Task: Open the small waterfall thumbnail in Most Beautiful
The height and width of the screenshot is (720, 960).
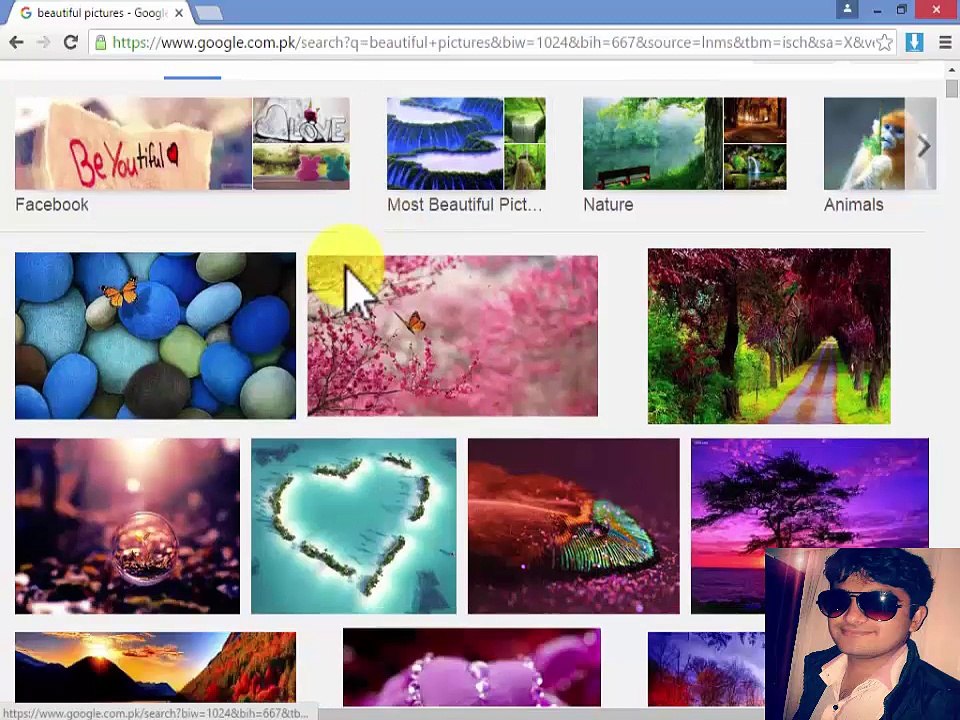Action: pyautogui.click(x=525, y=120)
